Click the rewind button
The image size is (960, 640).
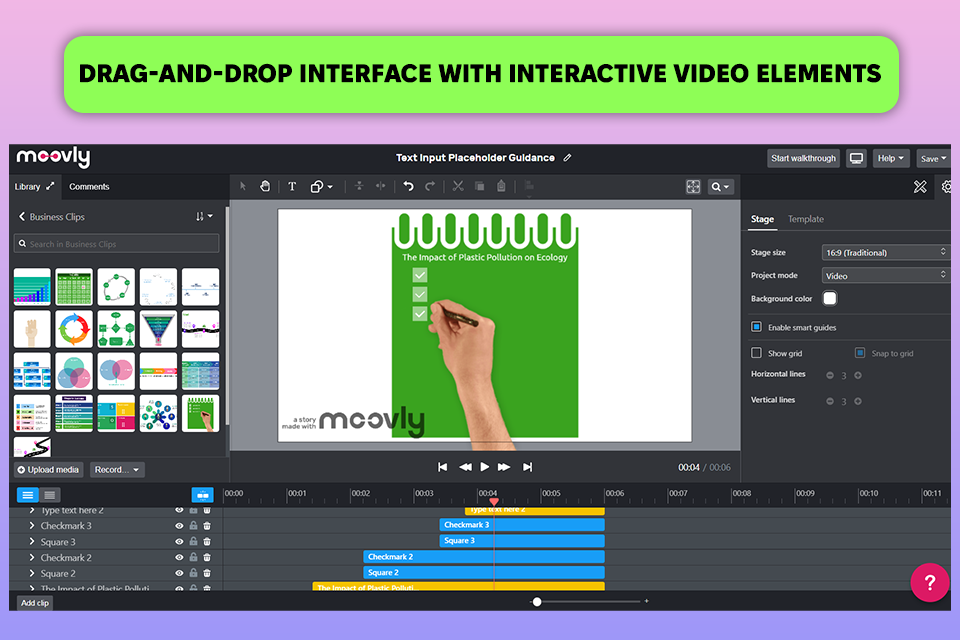pyautogui.click(x=465, y=467)
